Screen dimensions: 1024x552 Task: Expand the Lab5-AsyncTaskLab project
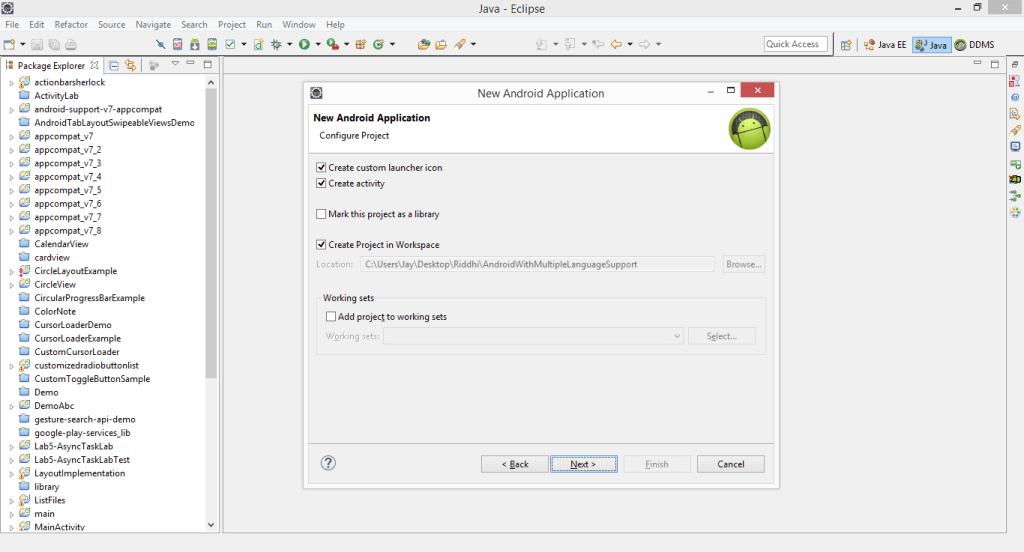(11, 447)
